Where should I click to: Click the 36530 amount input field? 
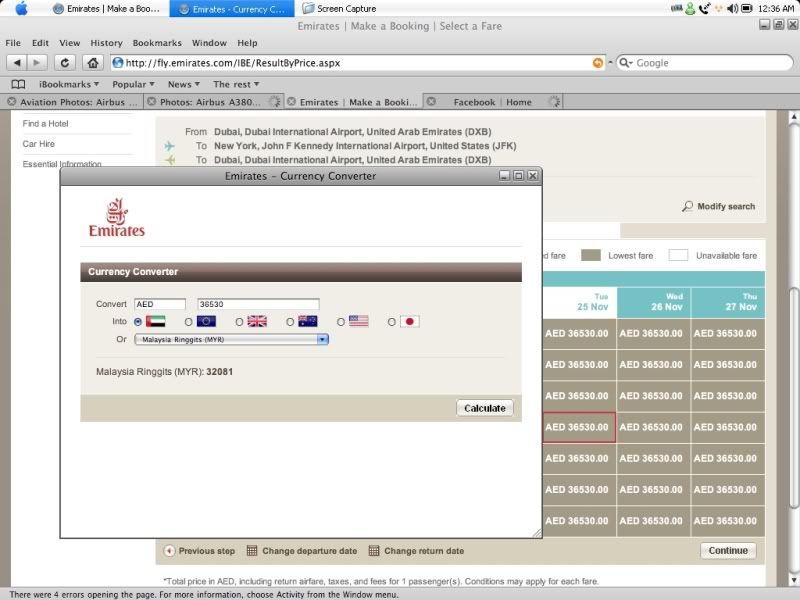[258, 304]
